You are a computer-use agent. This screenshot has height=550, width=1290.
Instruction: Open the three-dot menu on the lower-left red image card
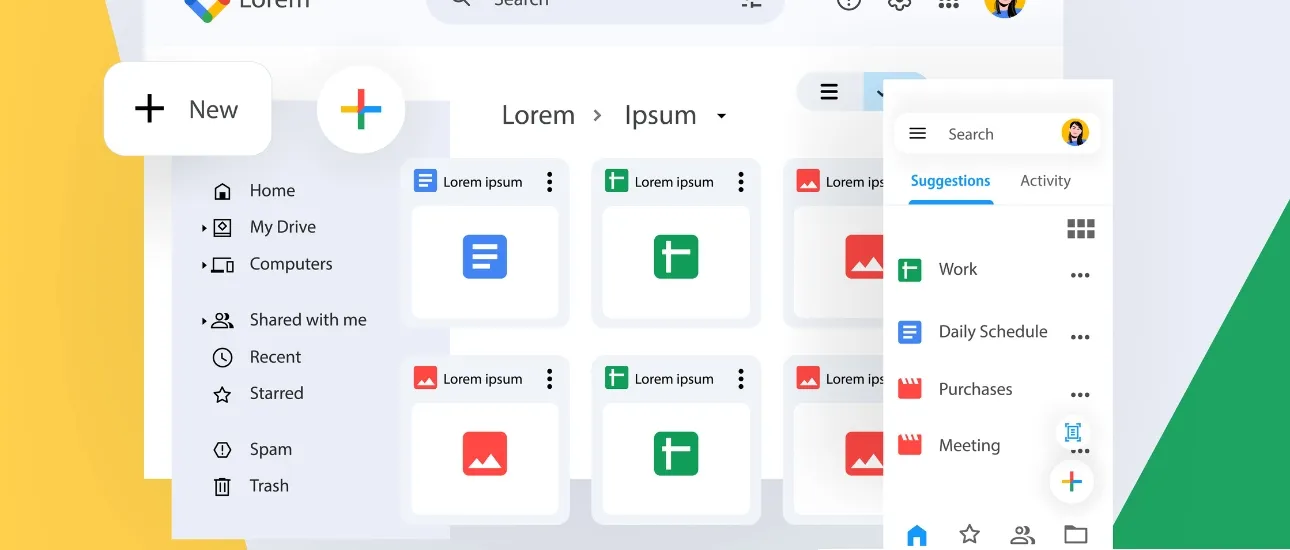tap(549, 378)
